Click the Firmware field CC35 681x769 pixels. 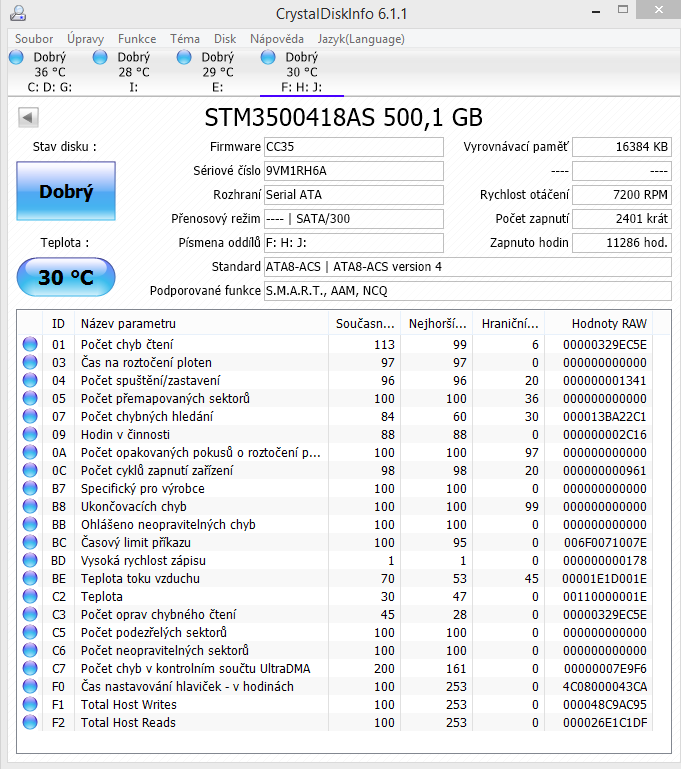click(353, 147)
